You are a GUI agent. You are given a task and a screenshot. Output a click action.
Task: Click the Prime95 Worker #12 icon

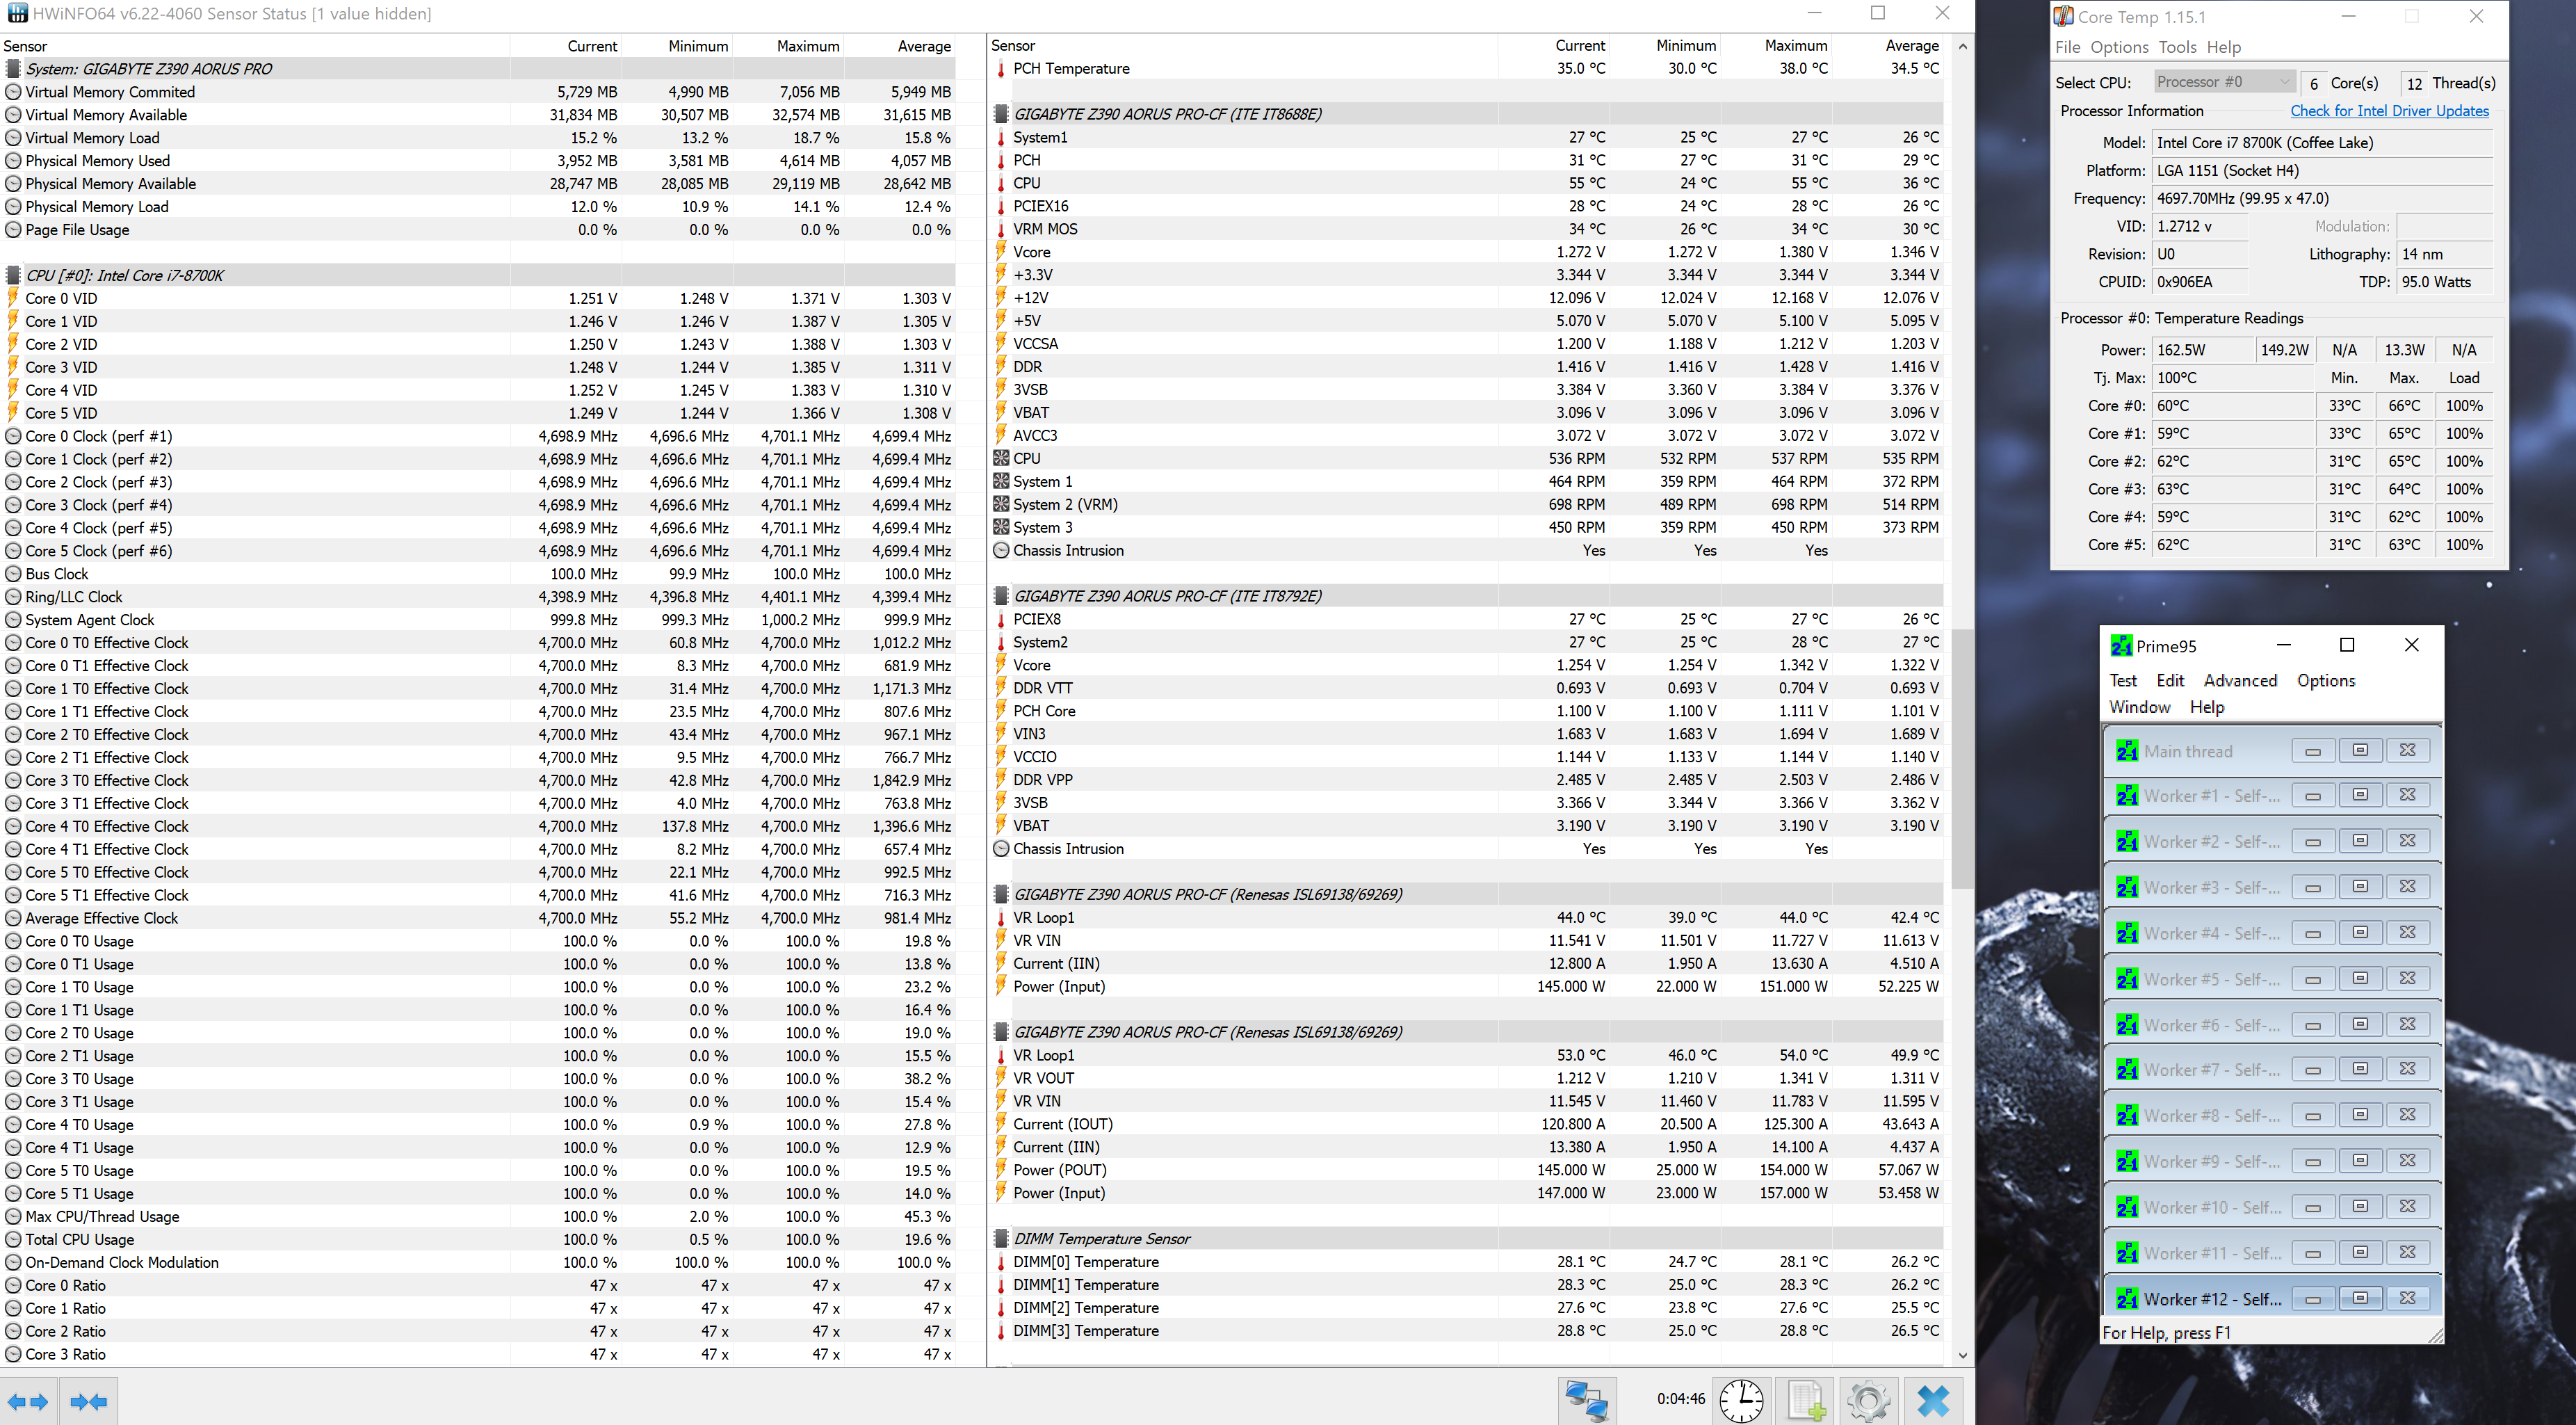[x=2127, y=1299]
